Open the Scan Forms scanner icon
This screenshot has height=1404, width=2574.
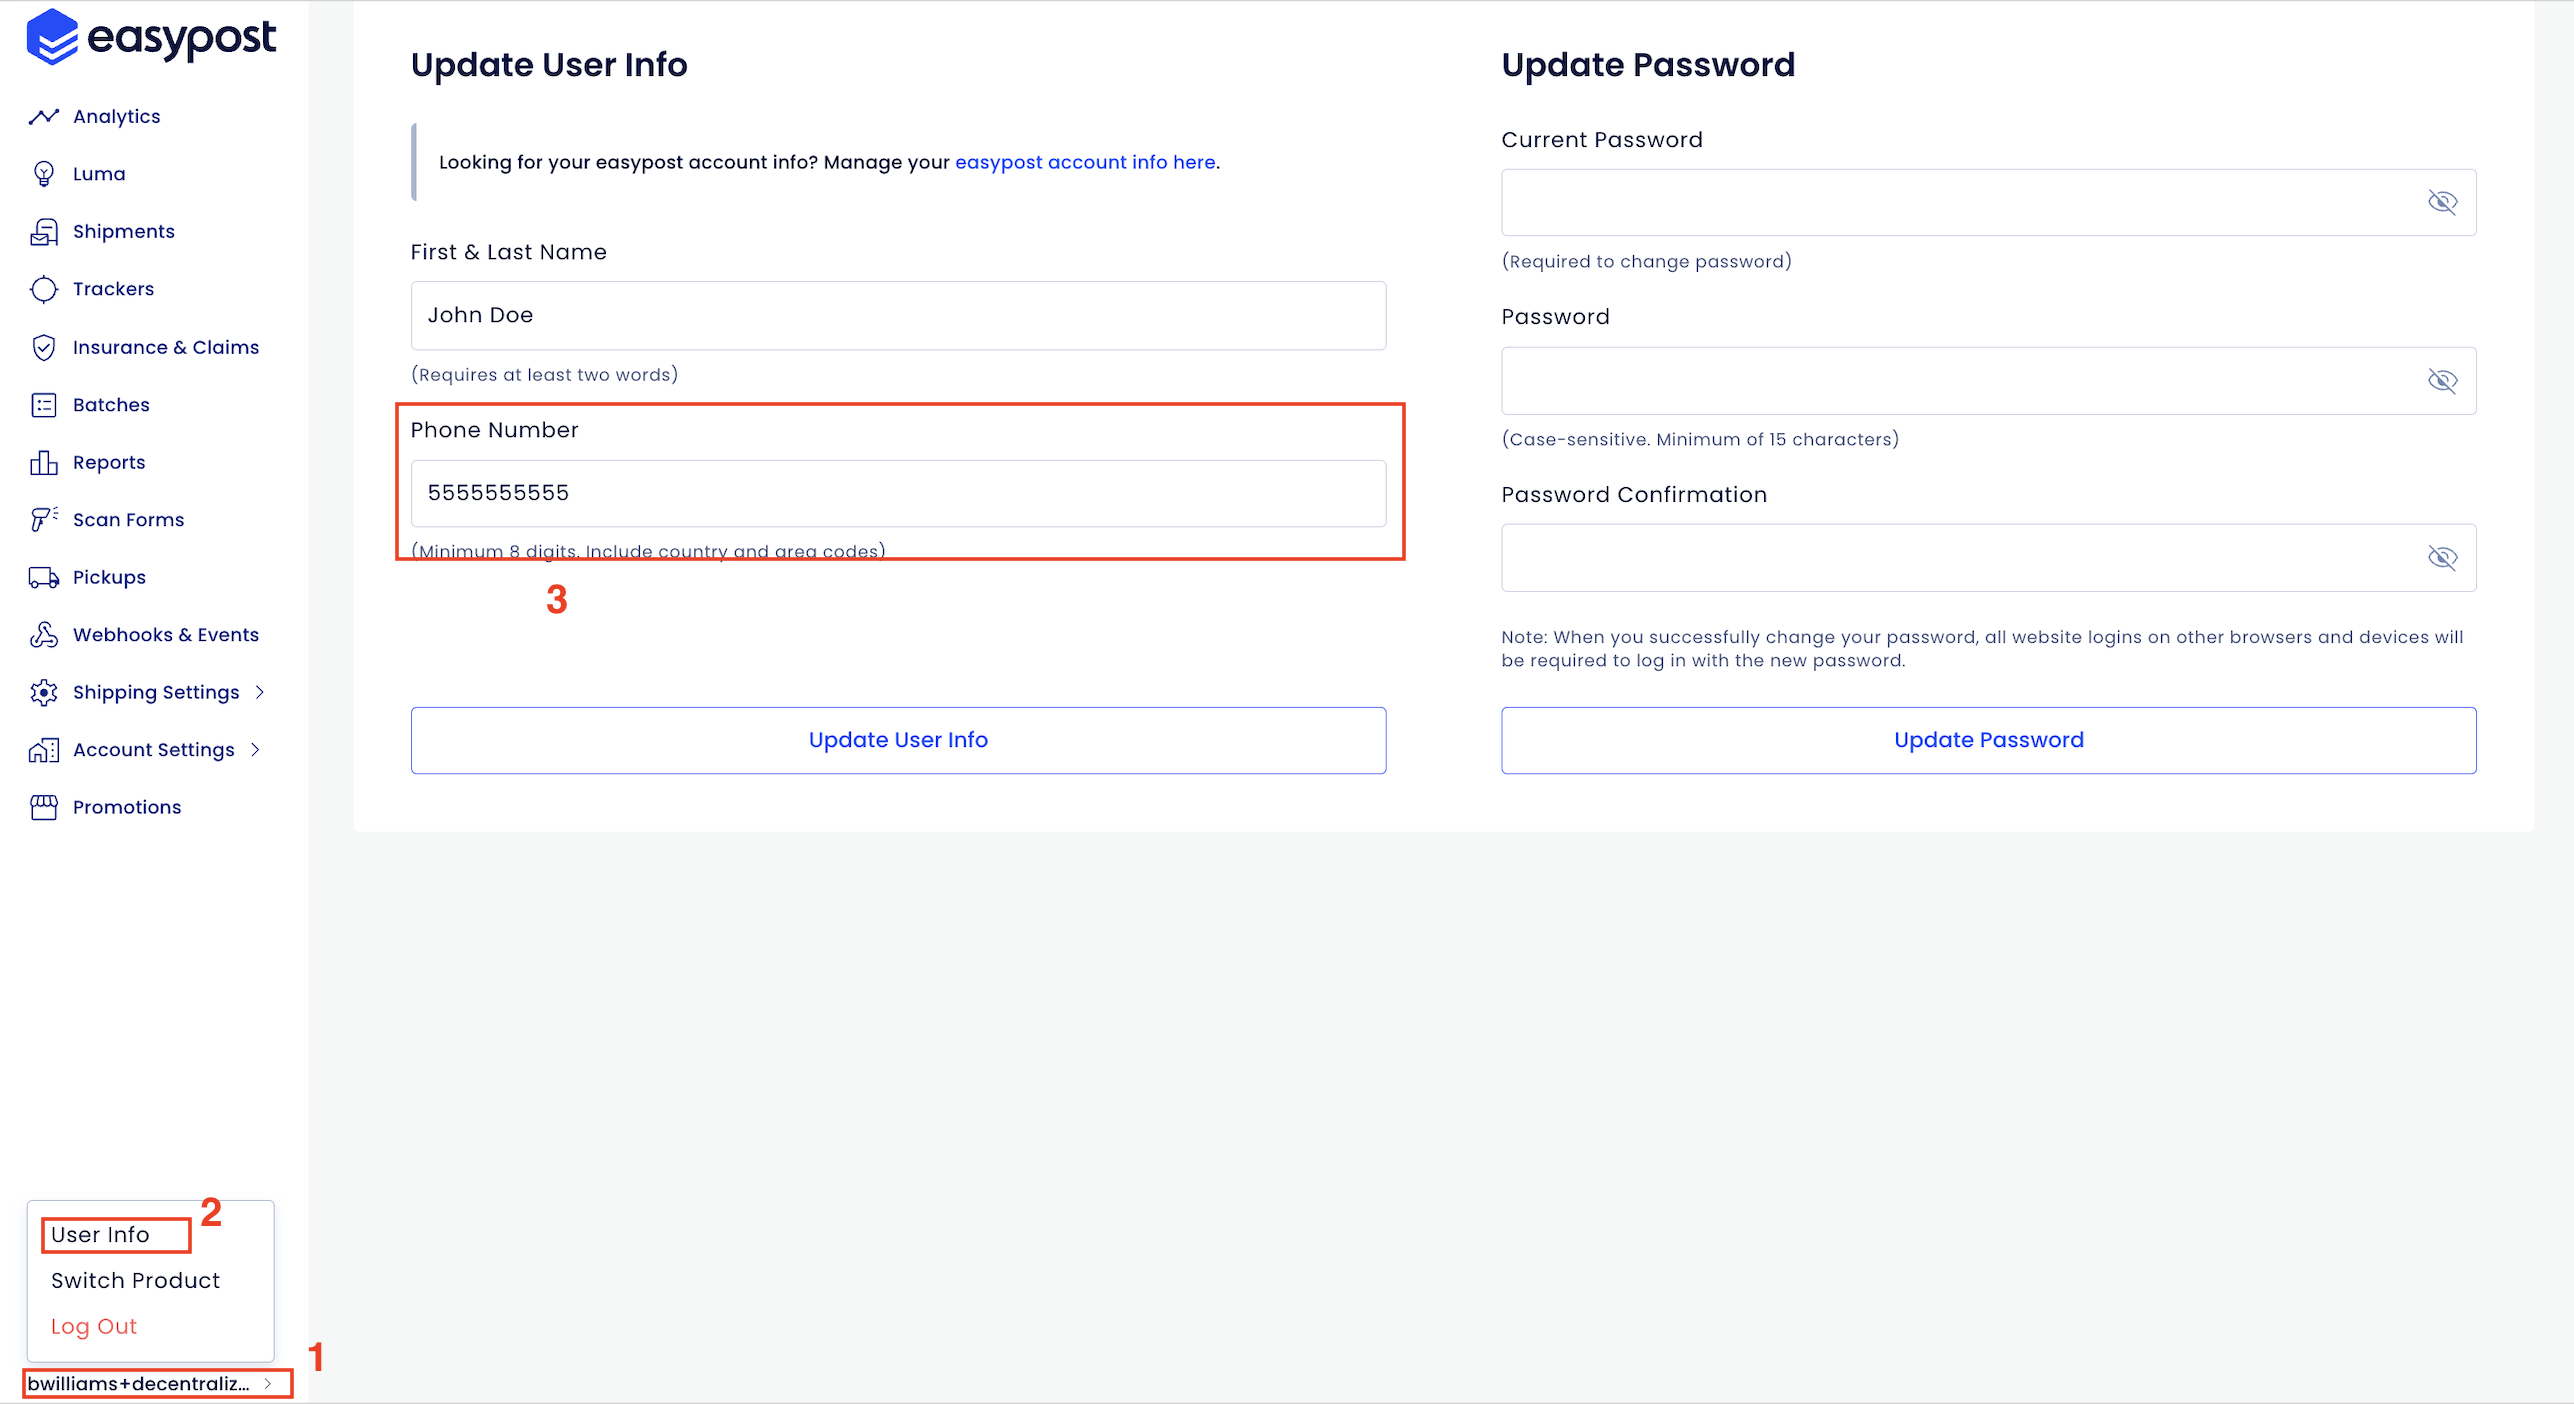[44, 520]
